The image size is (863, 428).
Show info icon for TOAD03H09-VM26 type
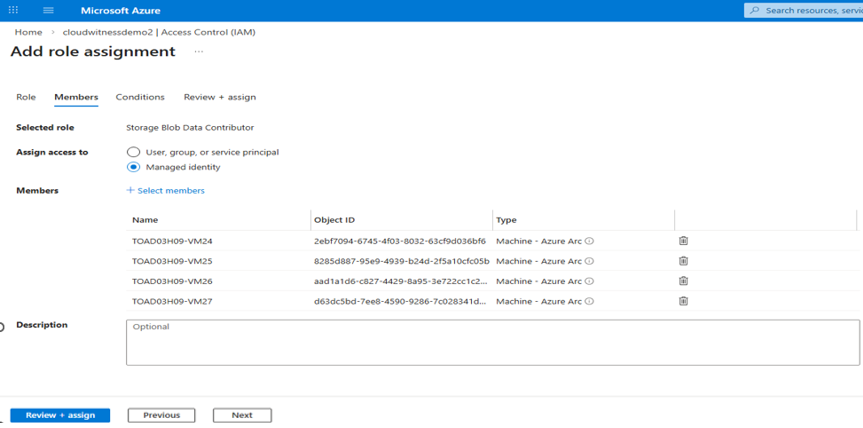[x=589, y=281]
